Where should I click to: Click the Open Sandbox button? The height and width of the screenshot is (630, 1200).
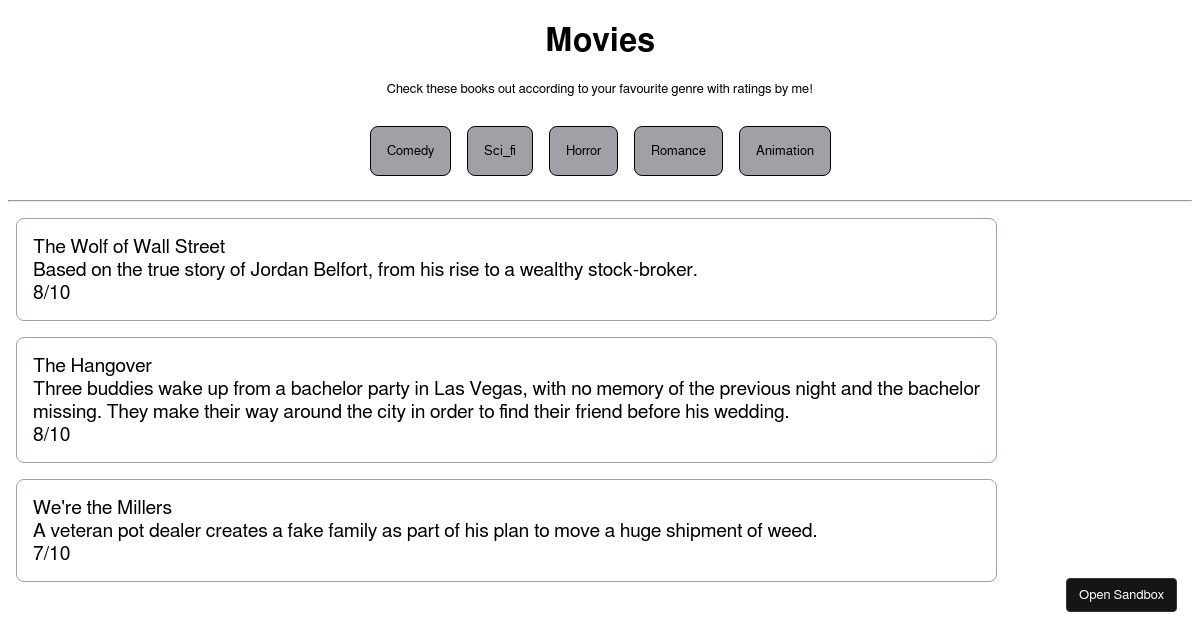[1121, 594]
